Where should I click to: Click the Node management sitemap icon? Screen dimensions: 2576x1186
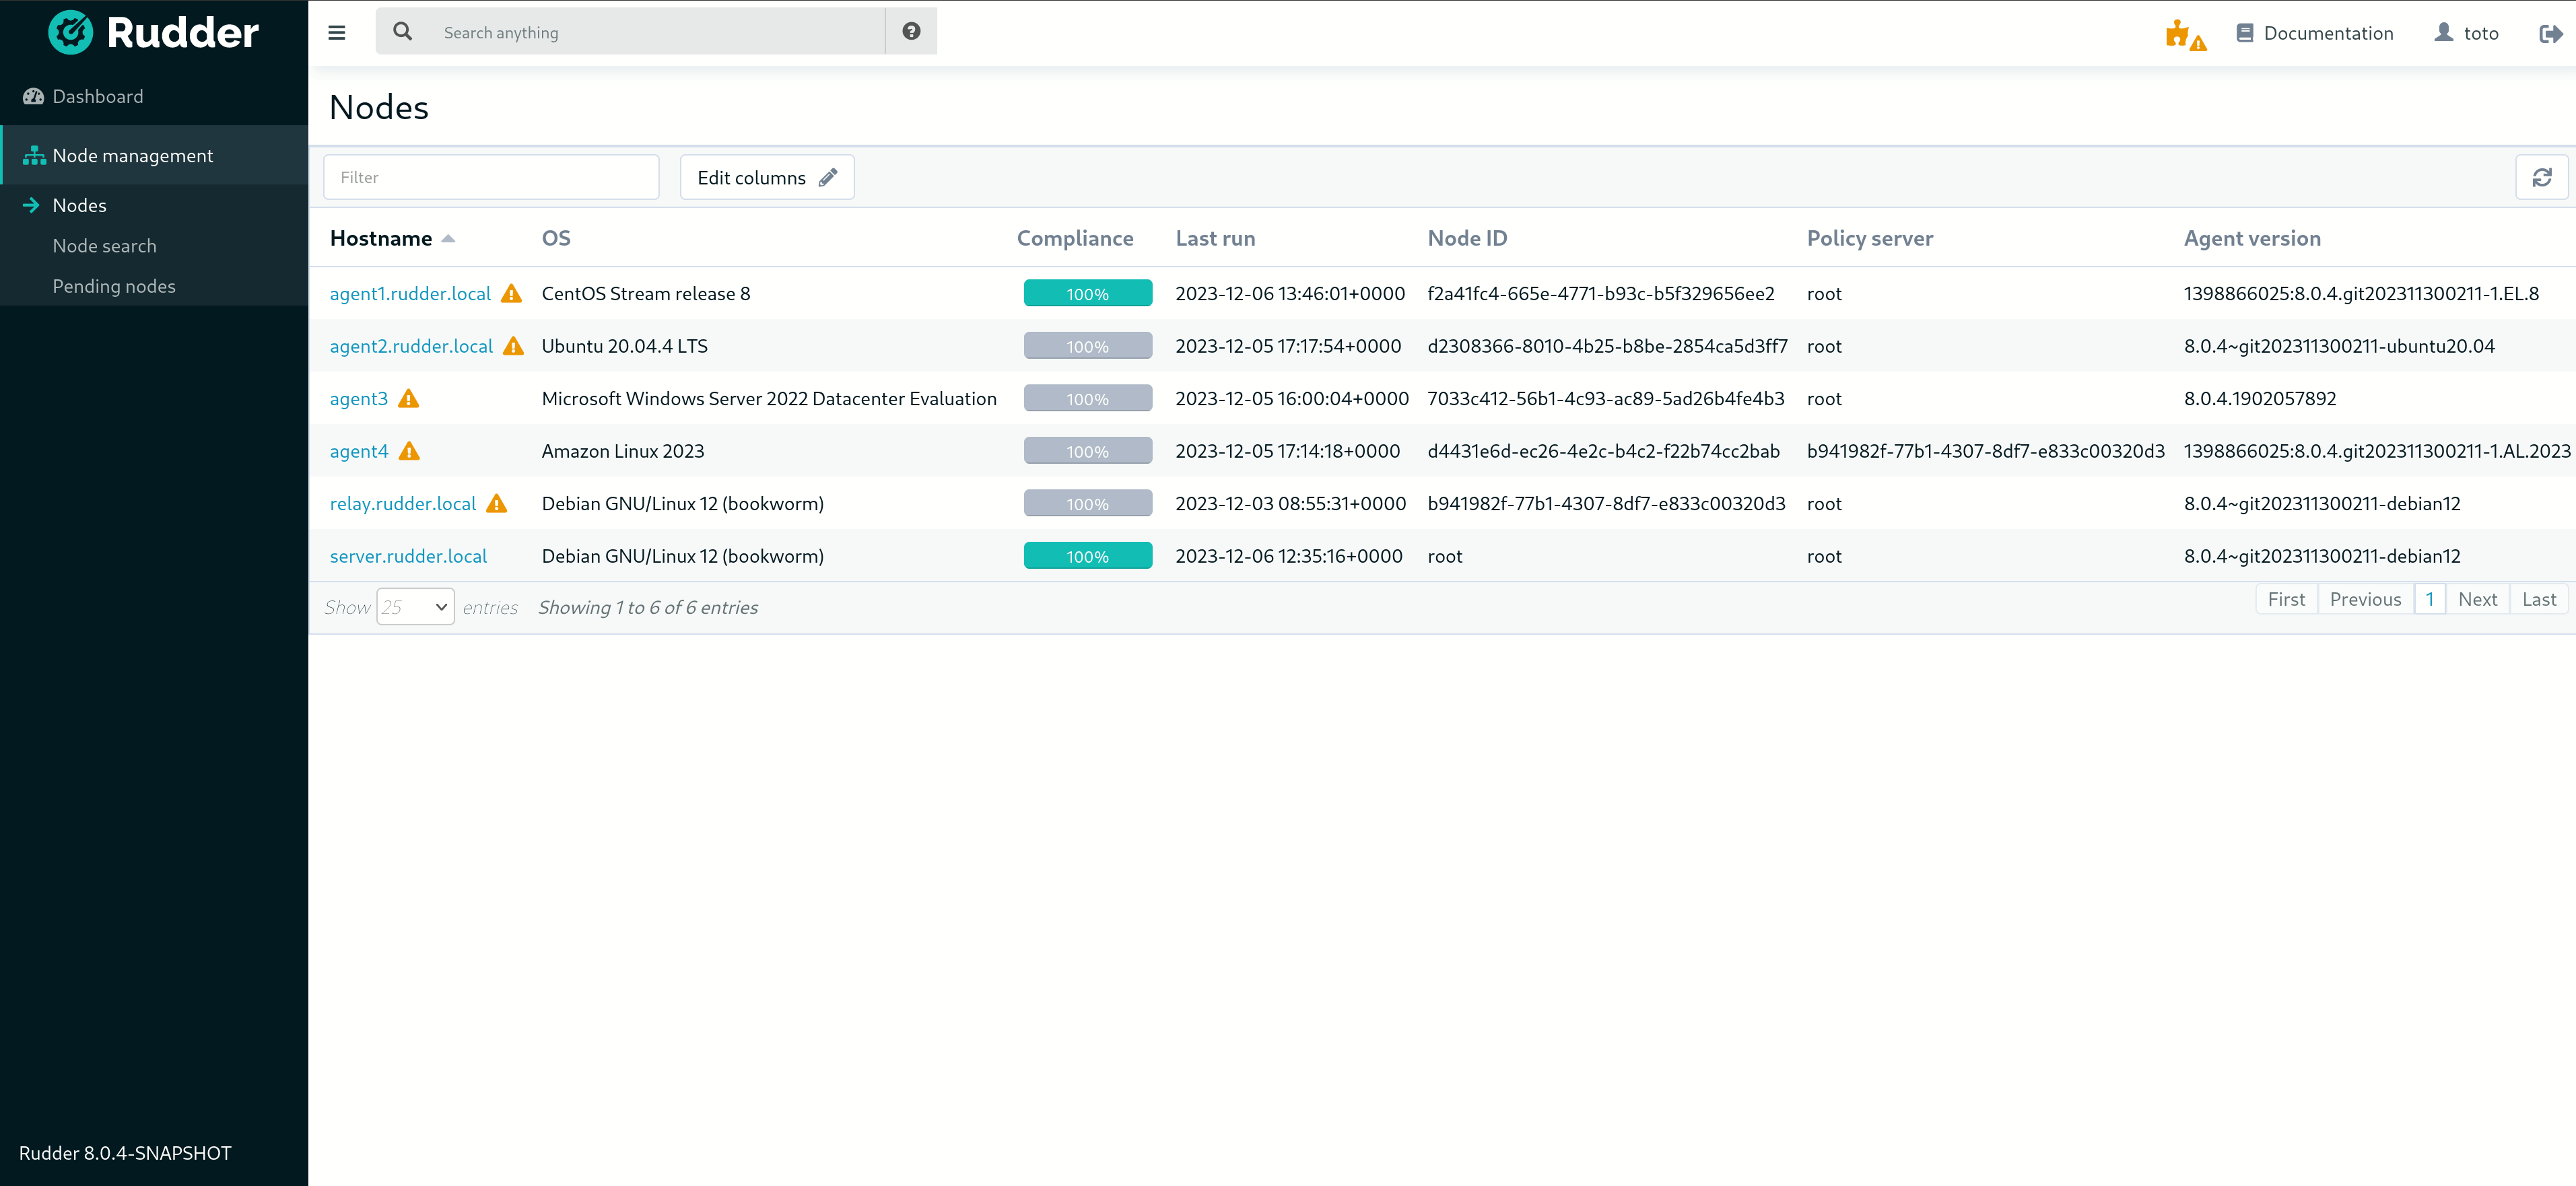tap(34, 156)
